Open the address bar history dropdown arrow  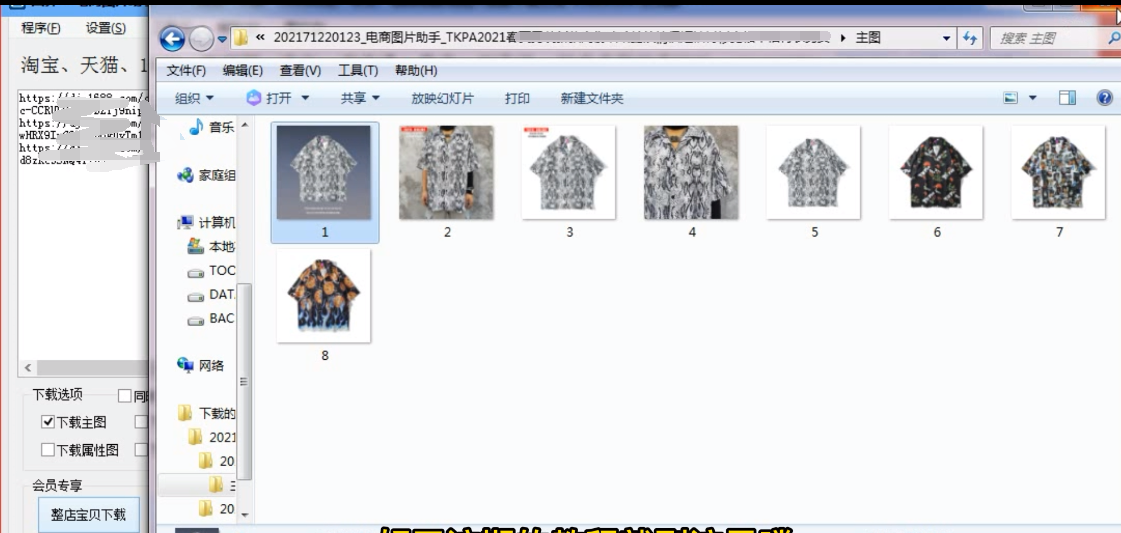(x=946, y=38)
